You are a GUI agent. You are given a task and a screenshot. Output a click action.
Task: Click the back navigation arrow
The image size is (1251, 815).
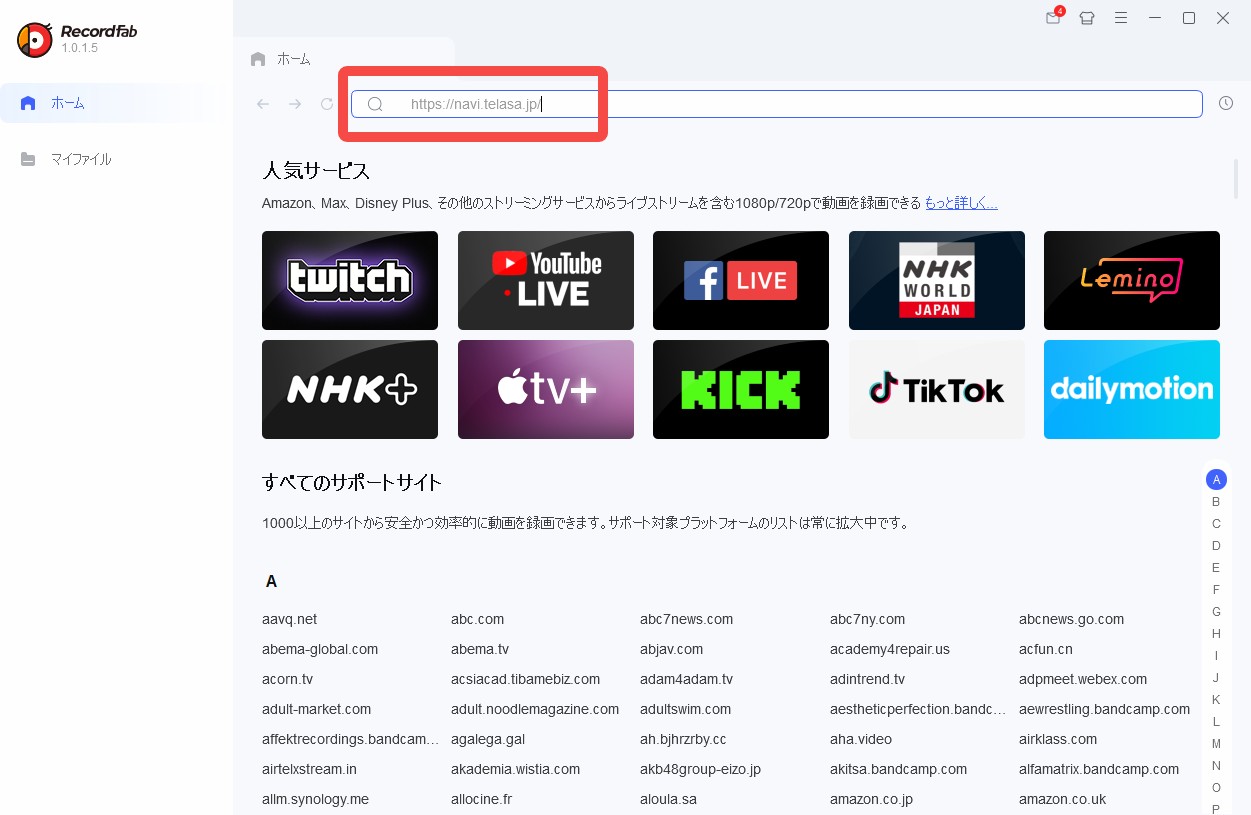263,104
